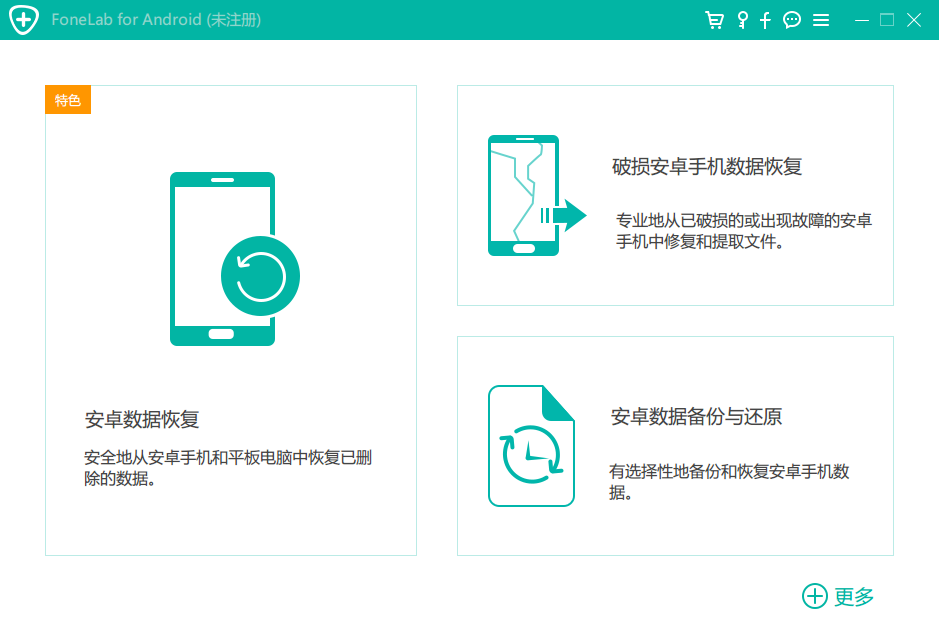Minimize the FoneLab window
Image resolution: width=939 pixels, height=627 pixels.
862,20
